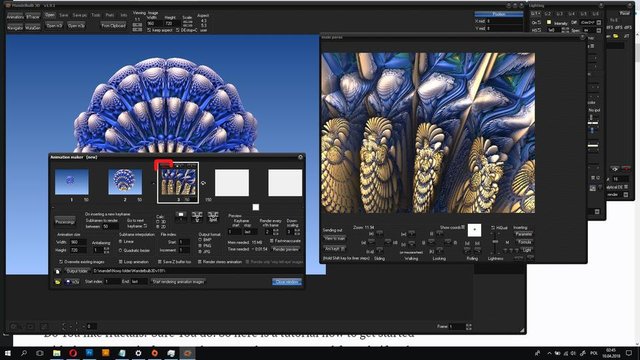Click the Light button in Navigator

(527, 249)
